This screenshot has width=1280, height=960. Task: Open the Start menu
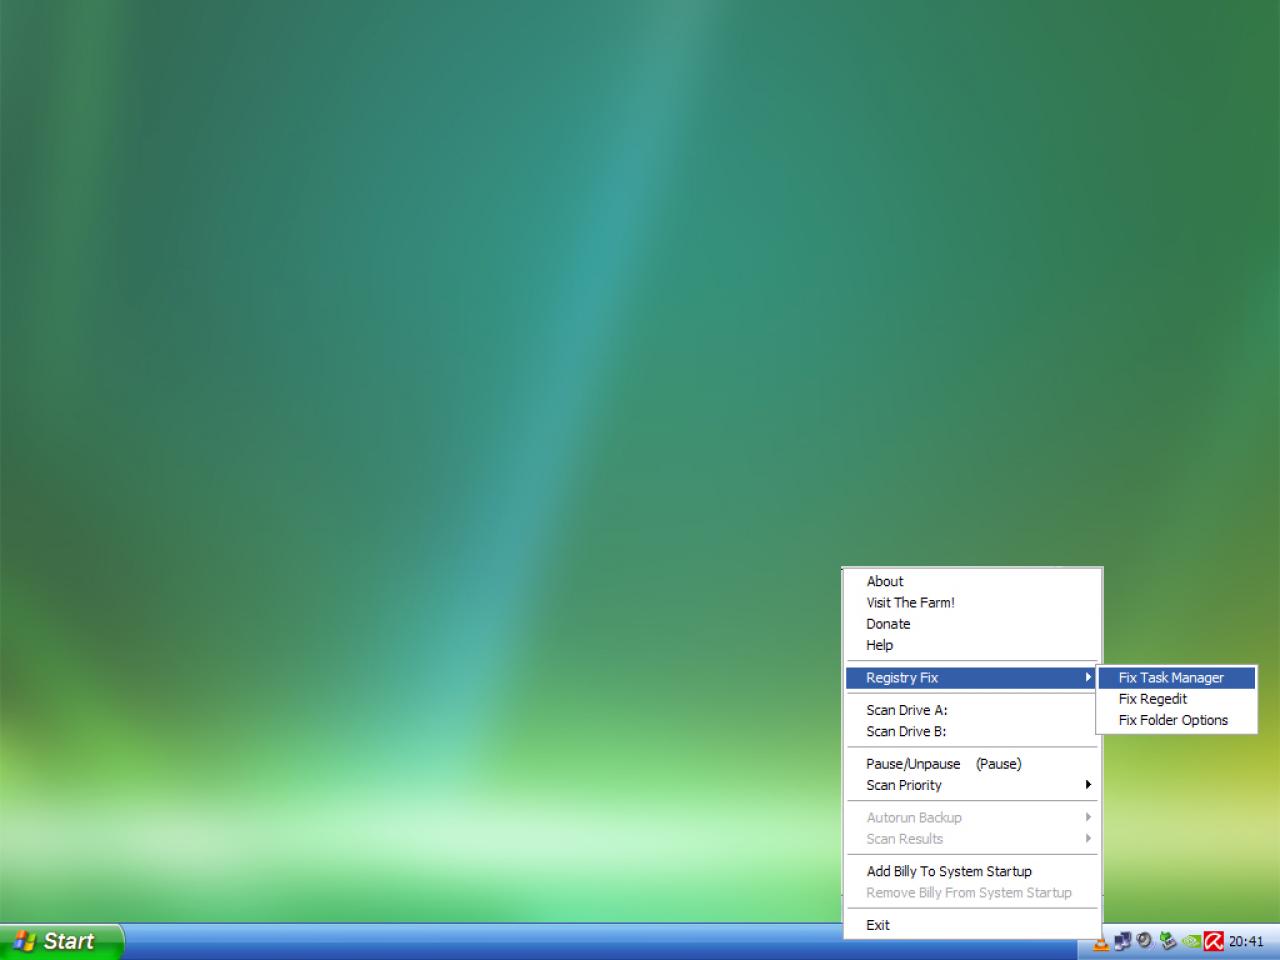coord(61,941)
